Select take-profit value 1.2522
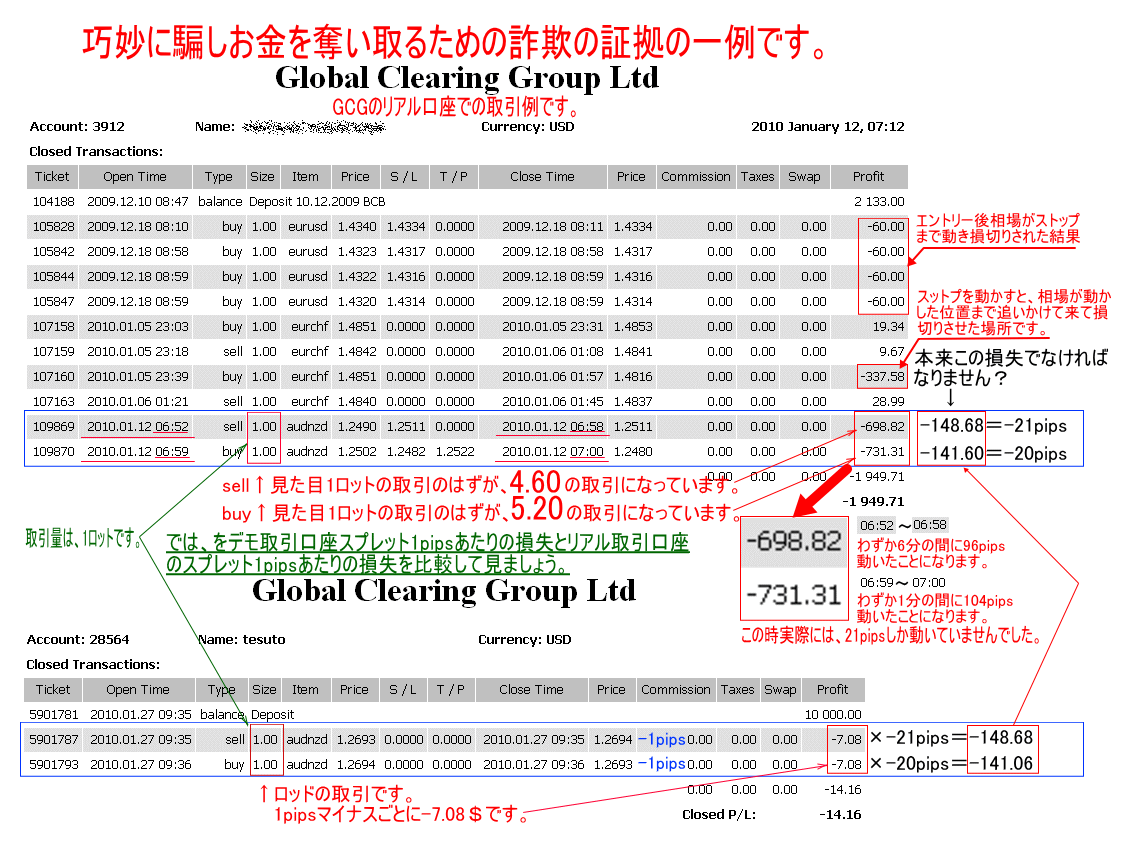 click(x=454, y=452)
